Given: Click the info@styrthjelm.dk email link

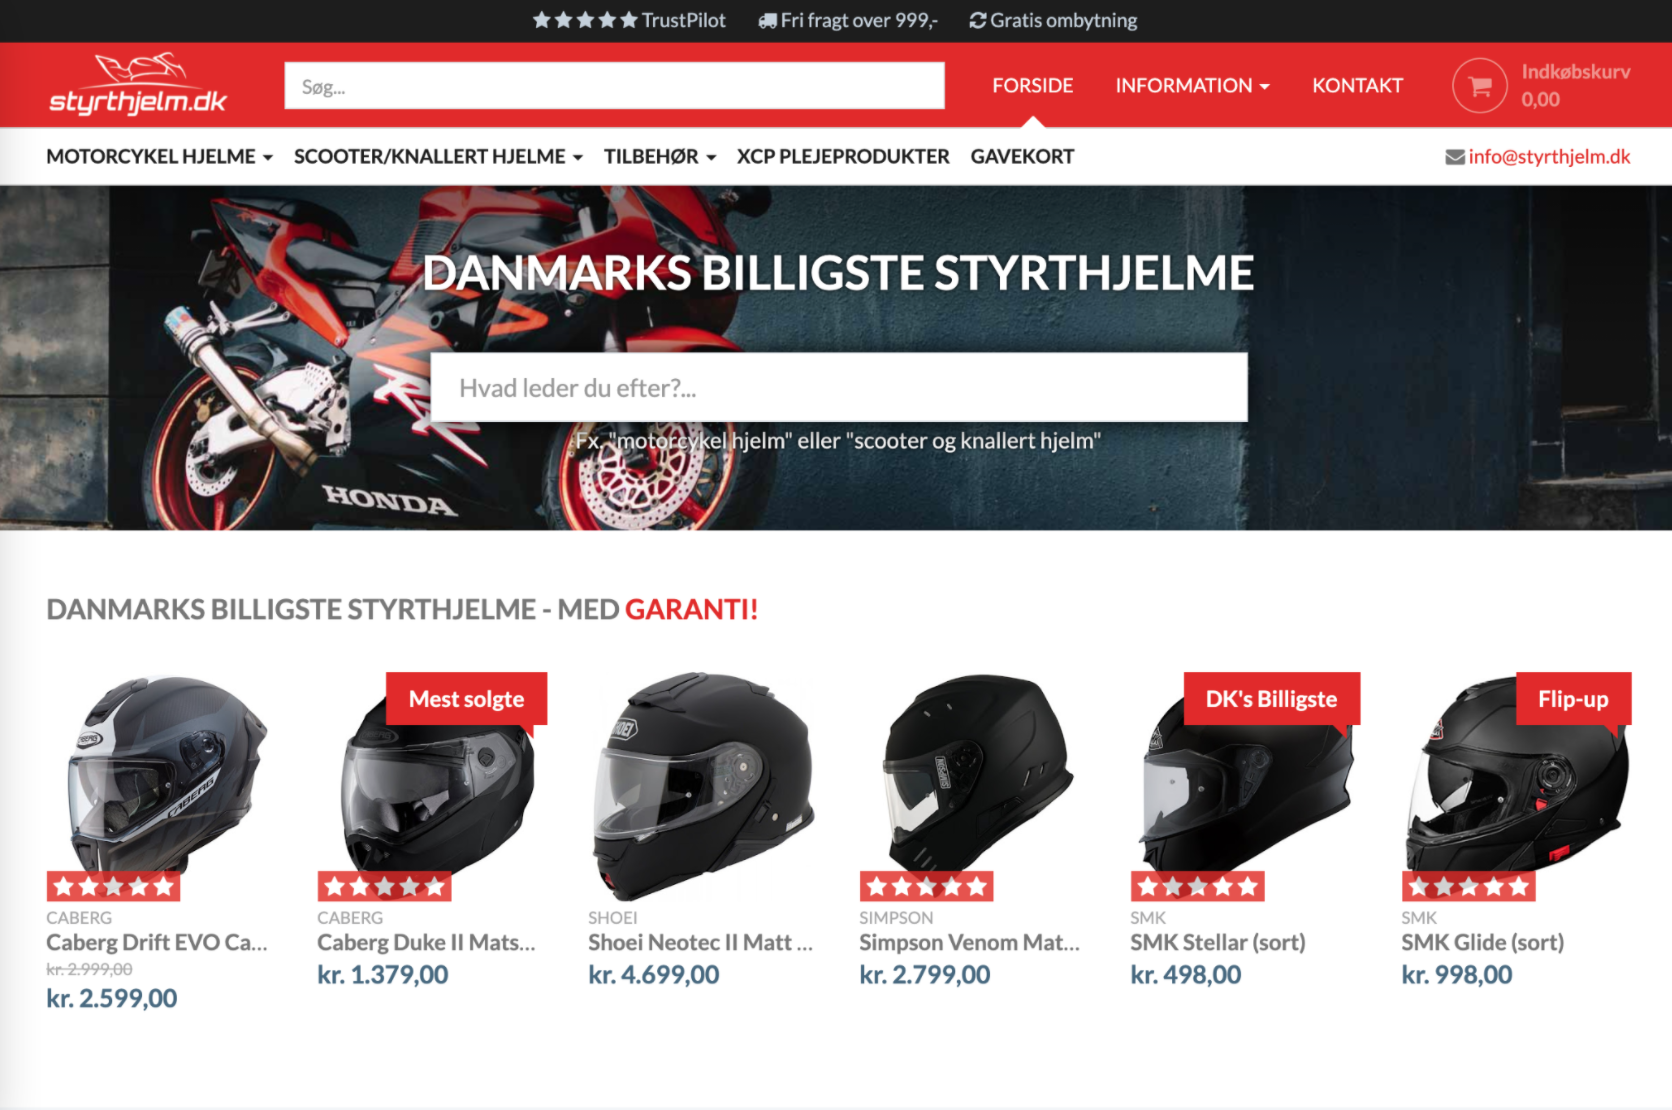Looking at the screenshot, I should 1549,157.
